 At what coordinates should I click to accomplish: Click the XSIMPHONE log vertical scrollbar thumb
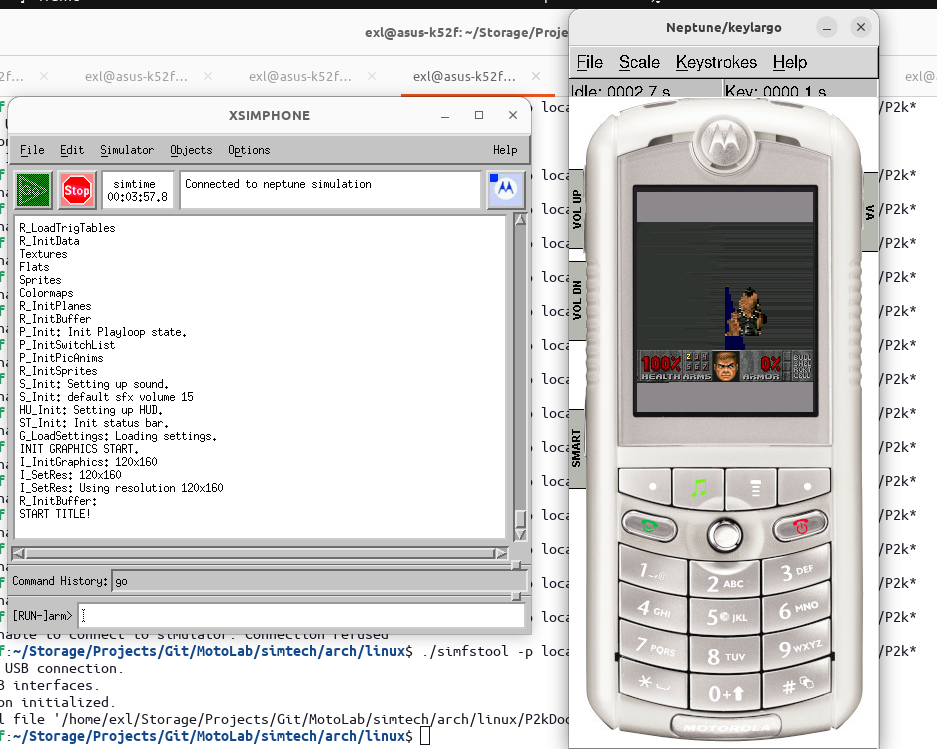click(x=520, y=518)
